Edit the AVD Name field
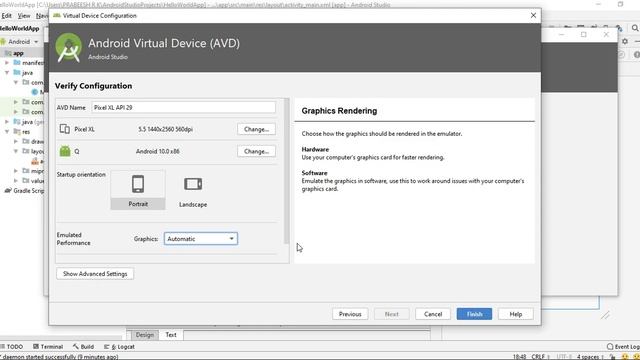 [x=183, y=107]
